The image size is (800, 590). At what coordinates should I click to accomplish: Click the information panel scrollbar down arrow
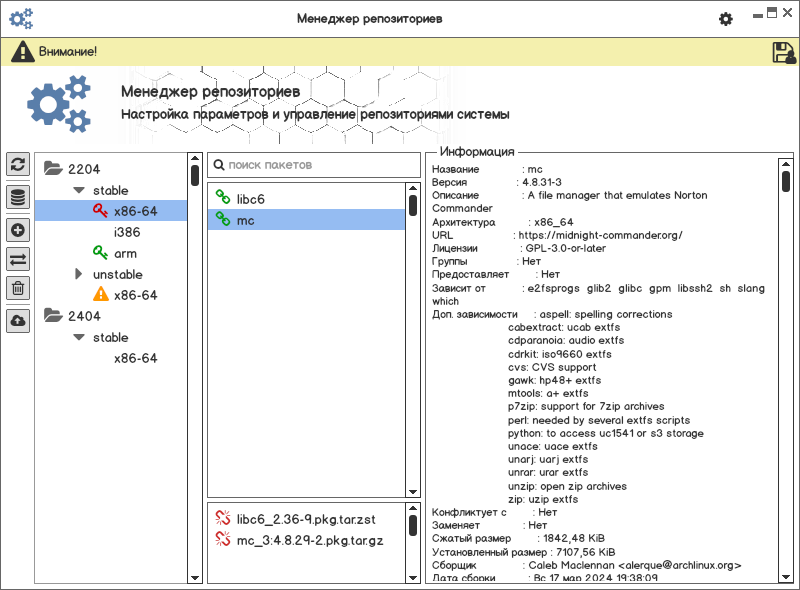(x=785, y=576)
